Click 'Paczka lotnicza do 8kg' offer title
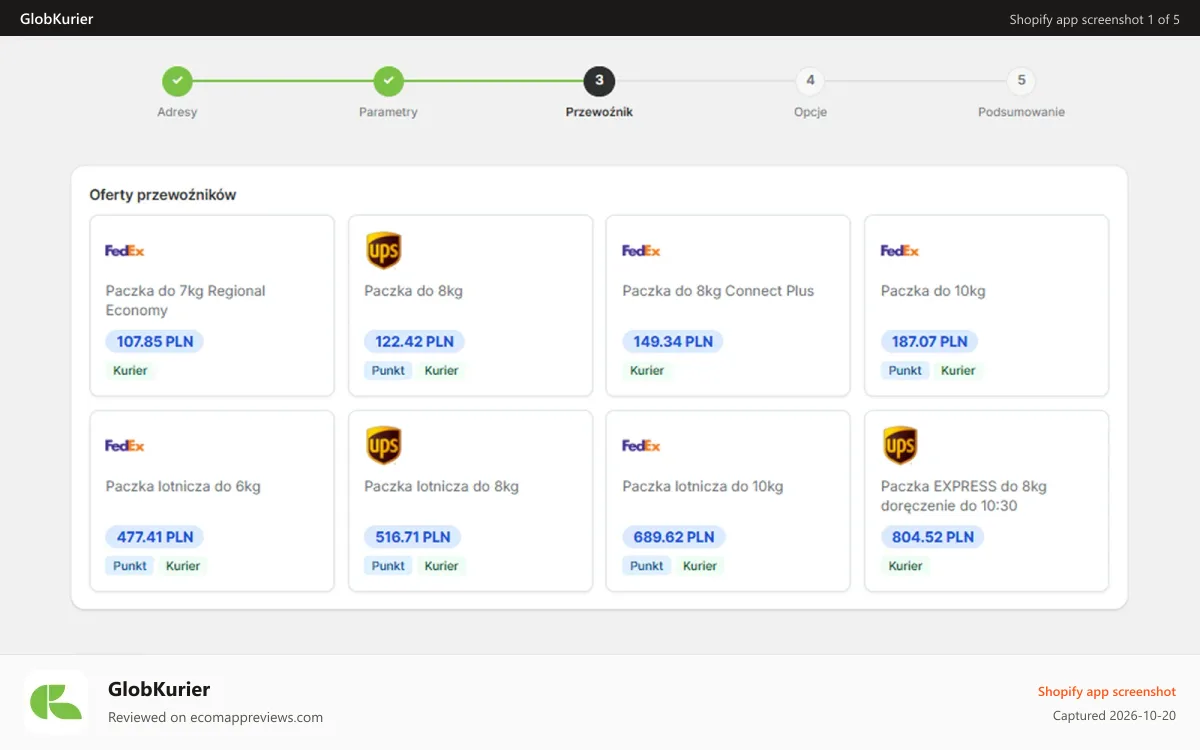The width and height of the screenshot is (1200, 750). coord(441,487)
